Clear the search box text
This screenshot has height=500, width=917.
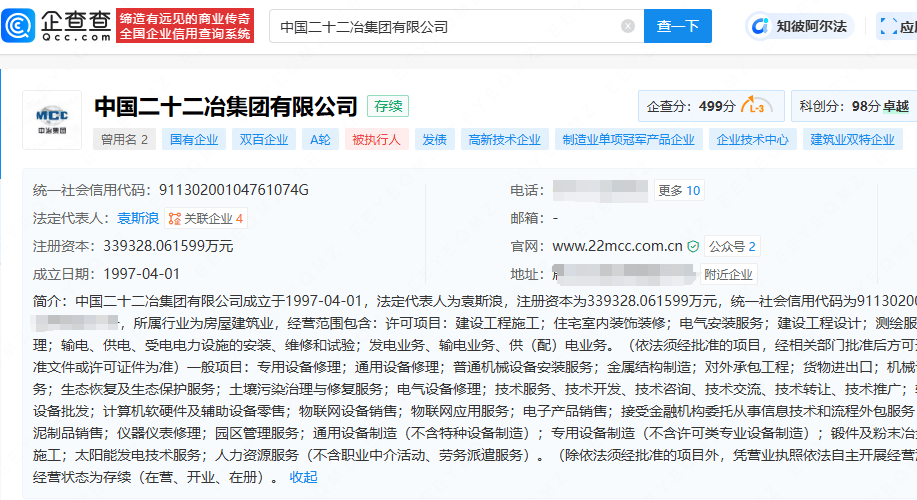pos(627,26)
